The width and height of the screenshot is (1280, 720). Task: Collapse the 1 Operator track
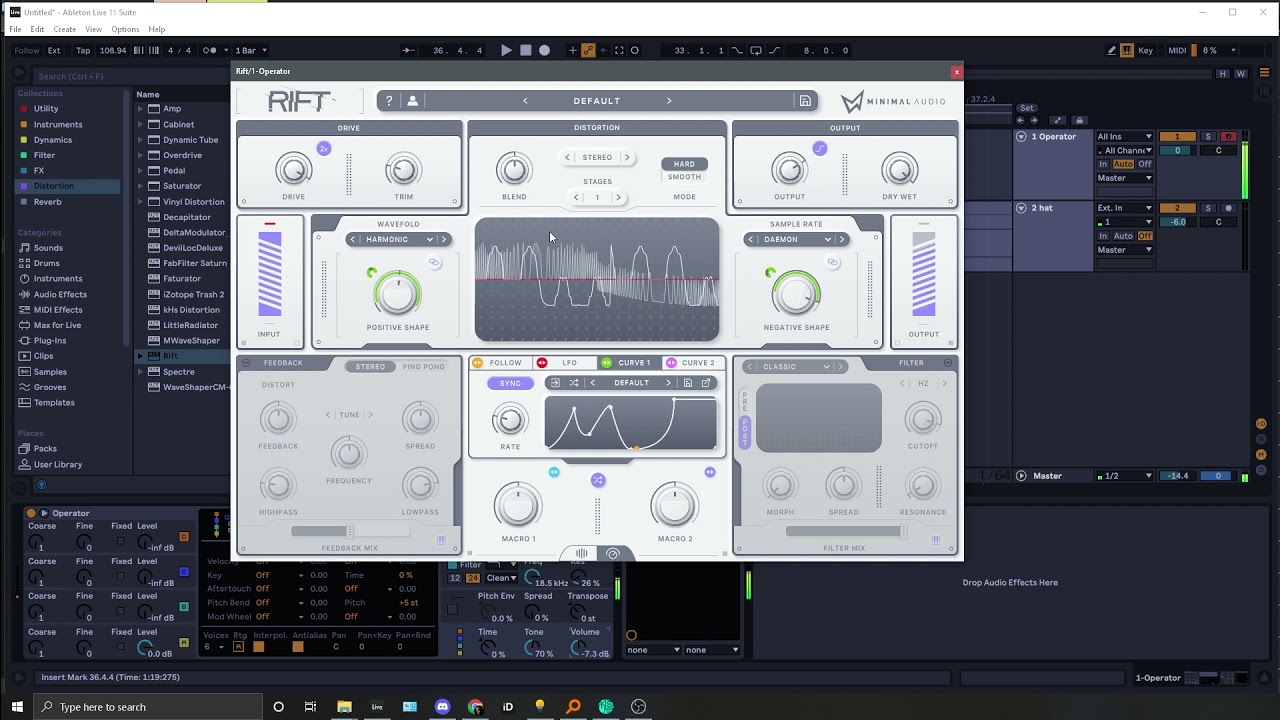coord(1021,137)
